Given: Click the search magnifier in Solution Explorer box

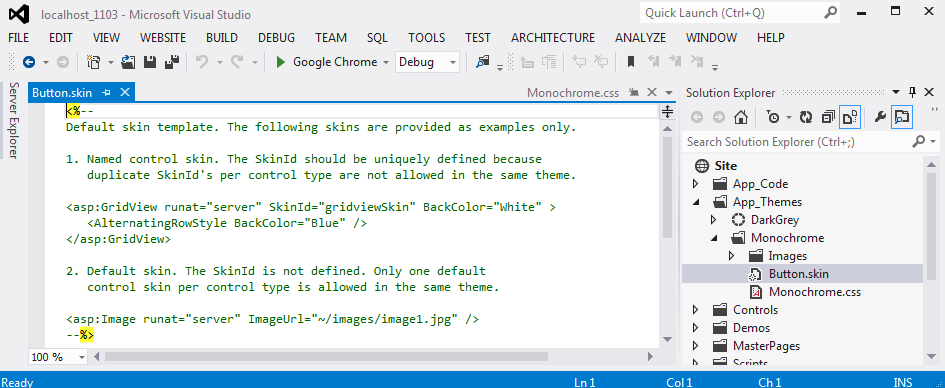Looking at the screenshot, I should 918,142.
